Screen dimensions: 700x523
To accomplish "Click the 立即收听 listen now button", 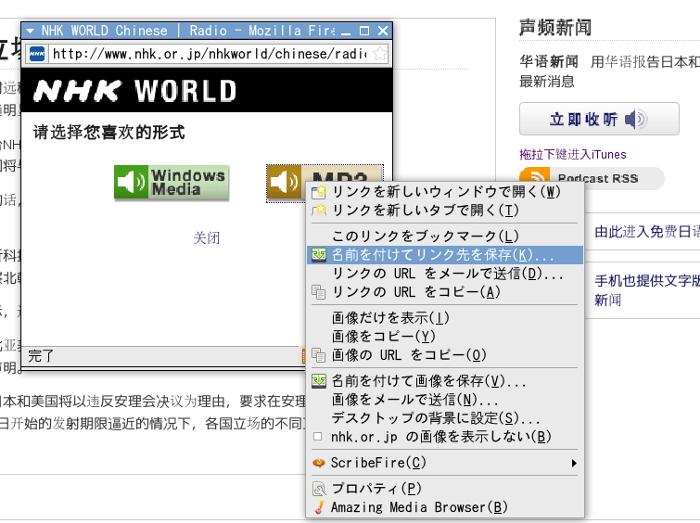I will click(599, 119).
